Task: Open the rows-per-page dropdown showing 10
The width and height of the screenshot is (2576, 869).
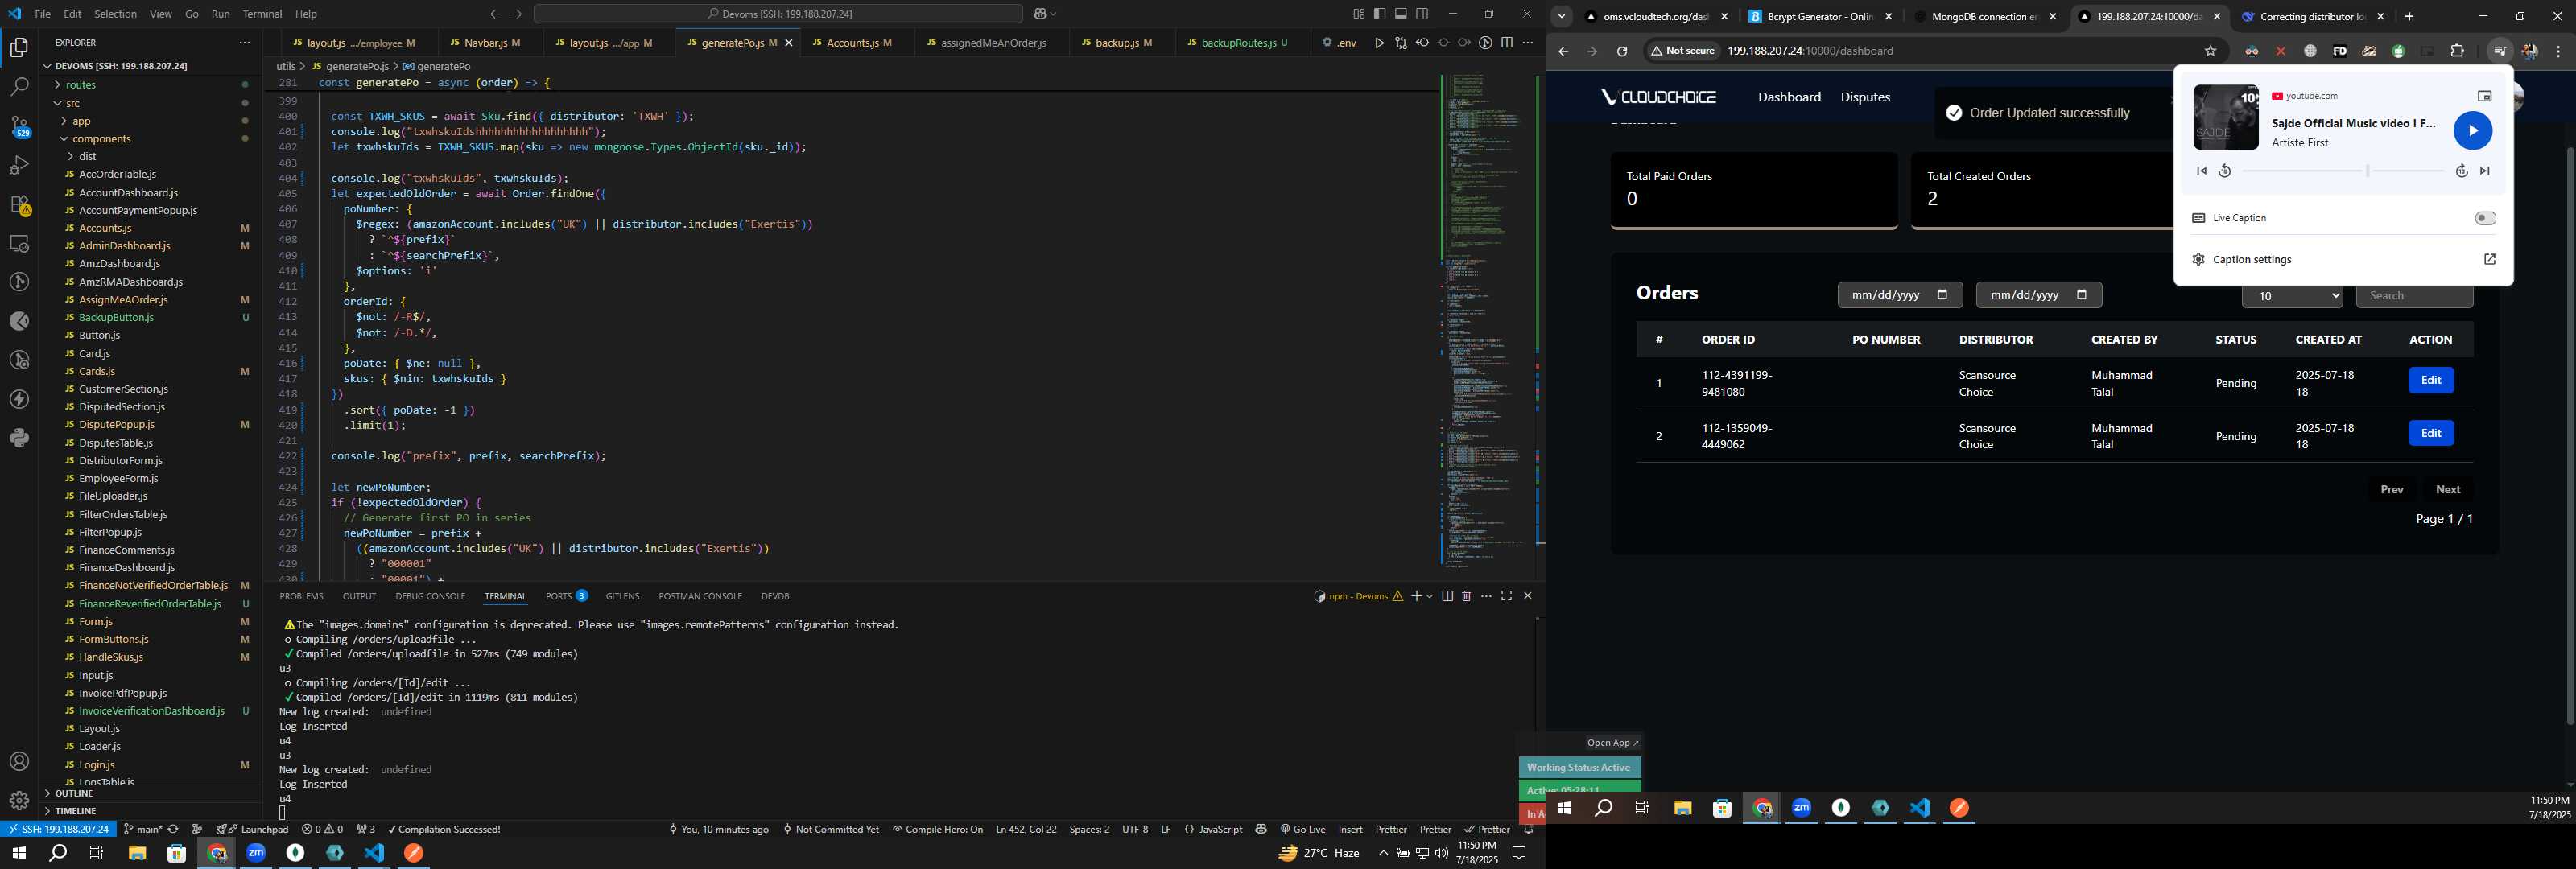Action: [x=2292, y=296]
